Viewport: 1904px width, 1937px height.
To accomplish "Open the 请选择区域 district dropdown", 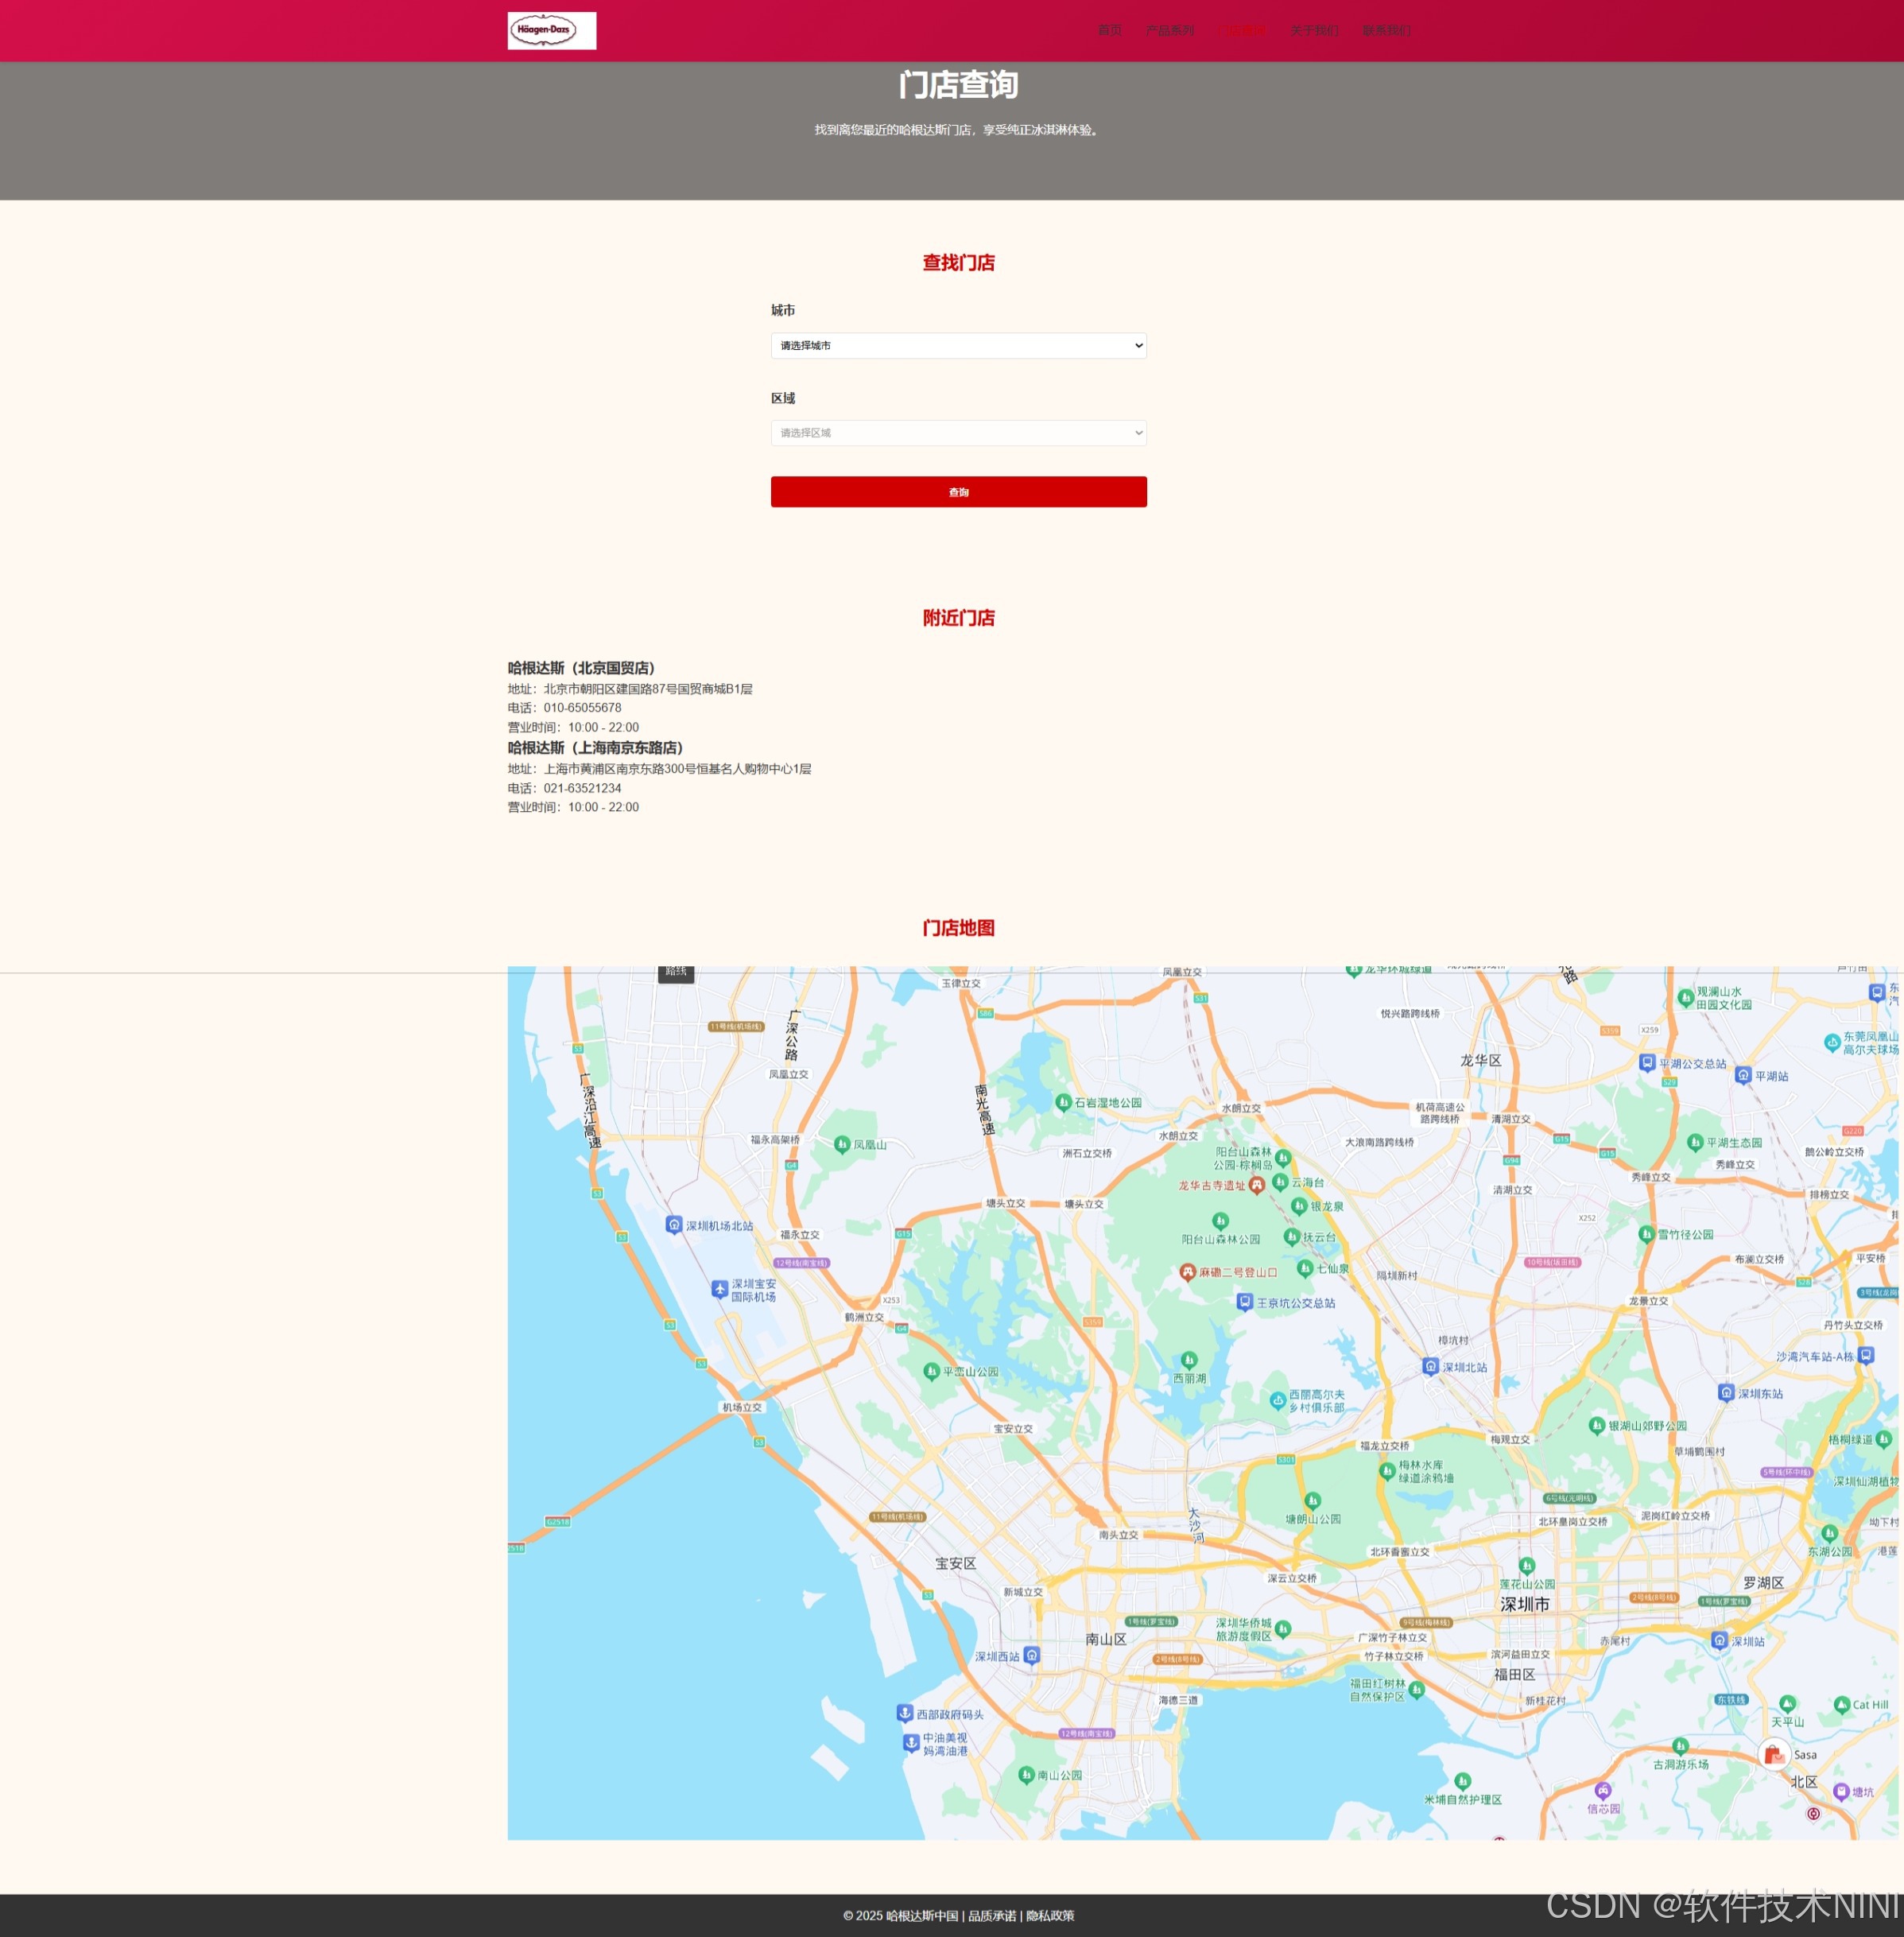I will 958,433.
